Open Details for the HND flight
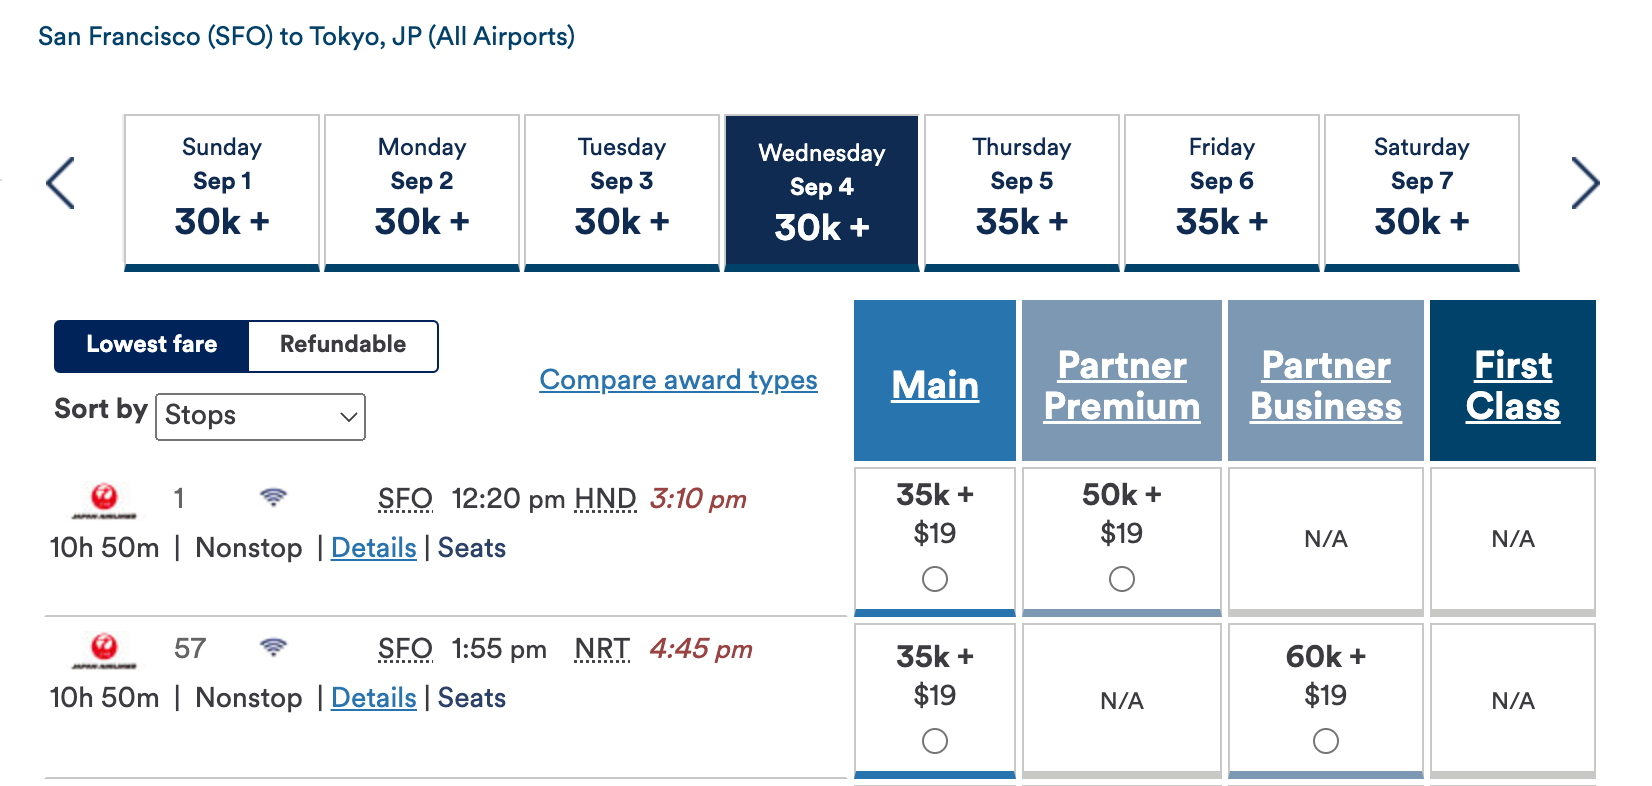Screen dimensions: 1652x786 pyautogui.click(x=373, y=547)
